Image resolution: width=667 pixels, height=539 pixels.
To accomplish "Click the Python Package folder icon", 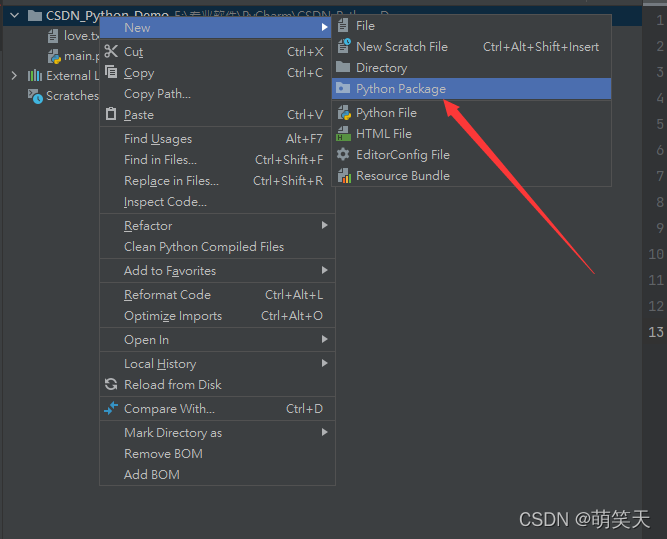I will (x=343, y=88).
